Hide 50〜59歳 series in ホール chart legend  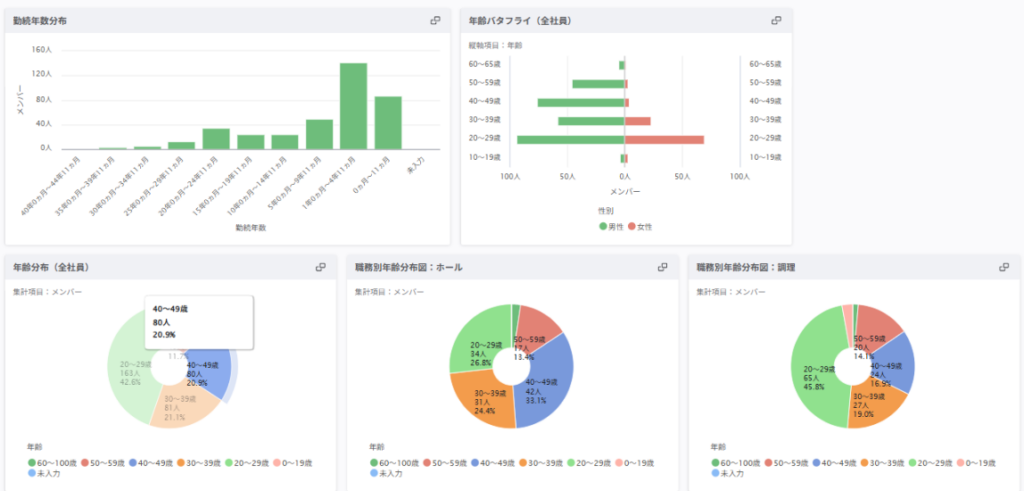[444, 463]
